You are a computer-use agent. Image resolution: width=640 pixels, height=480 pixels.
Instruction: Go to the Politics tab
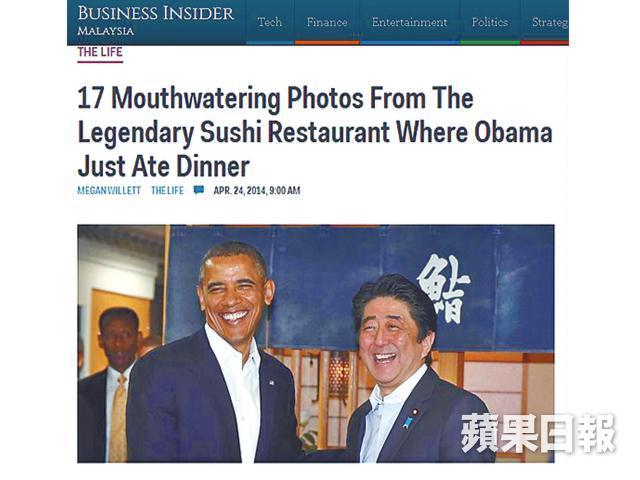coord(490,22)
